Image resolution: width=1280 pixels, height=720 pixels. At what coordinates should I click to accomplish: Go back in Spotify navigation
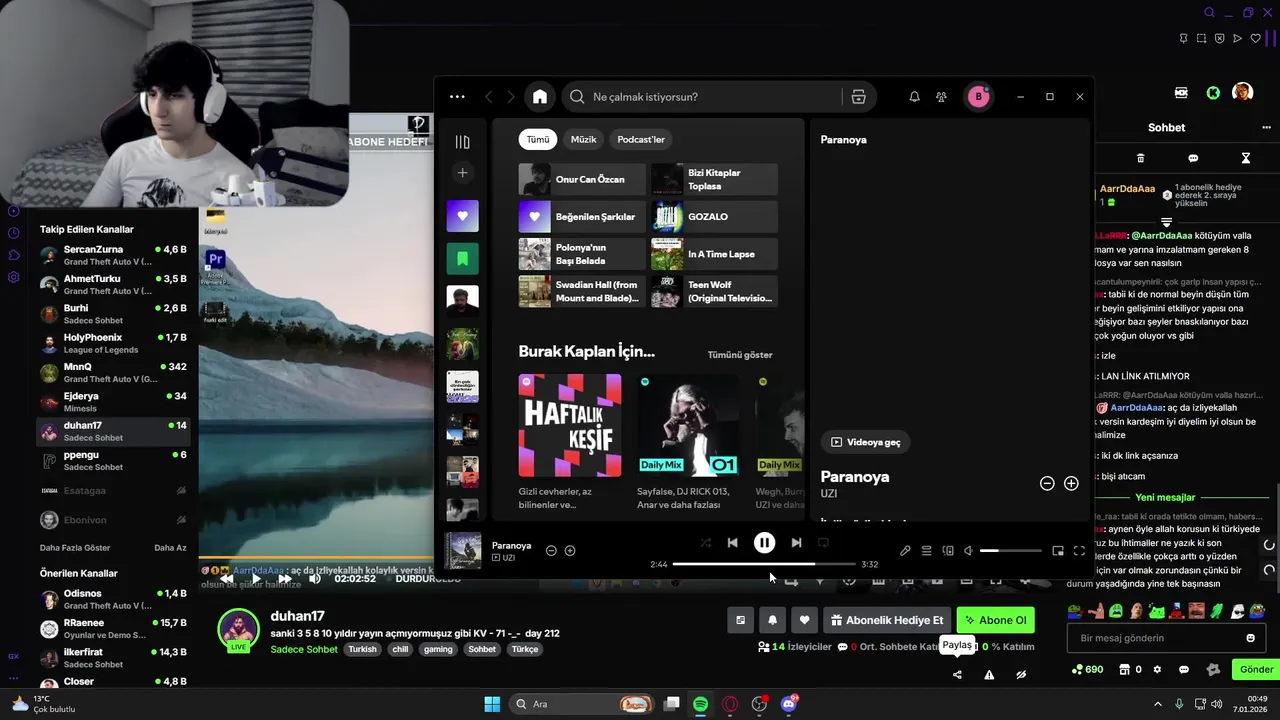(489, 97)
